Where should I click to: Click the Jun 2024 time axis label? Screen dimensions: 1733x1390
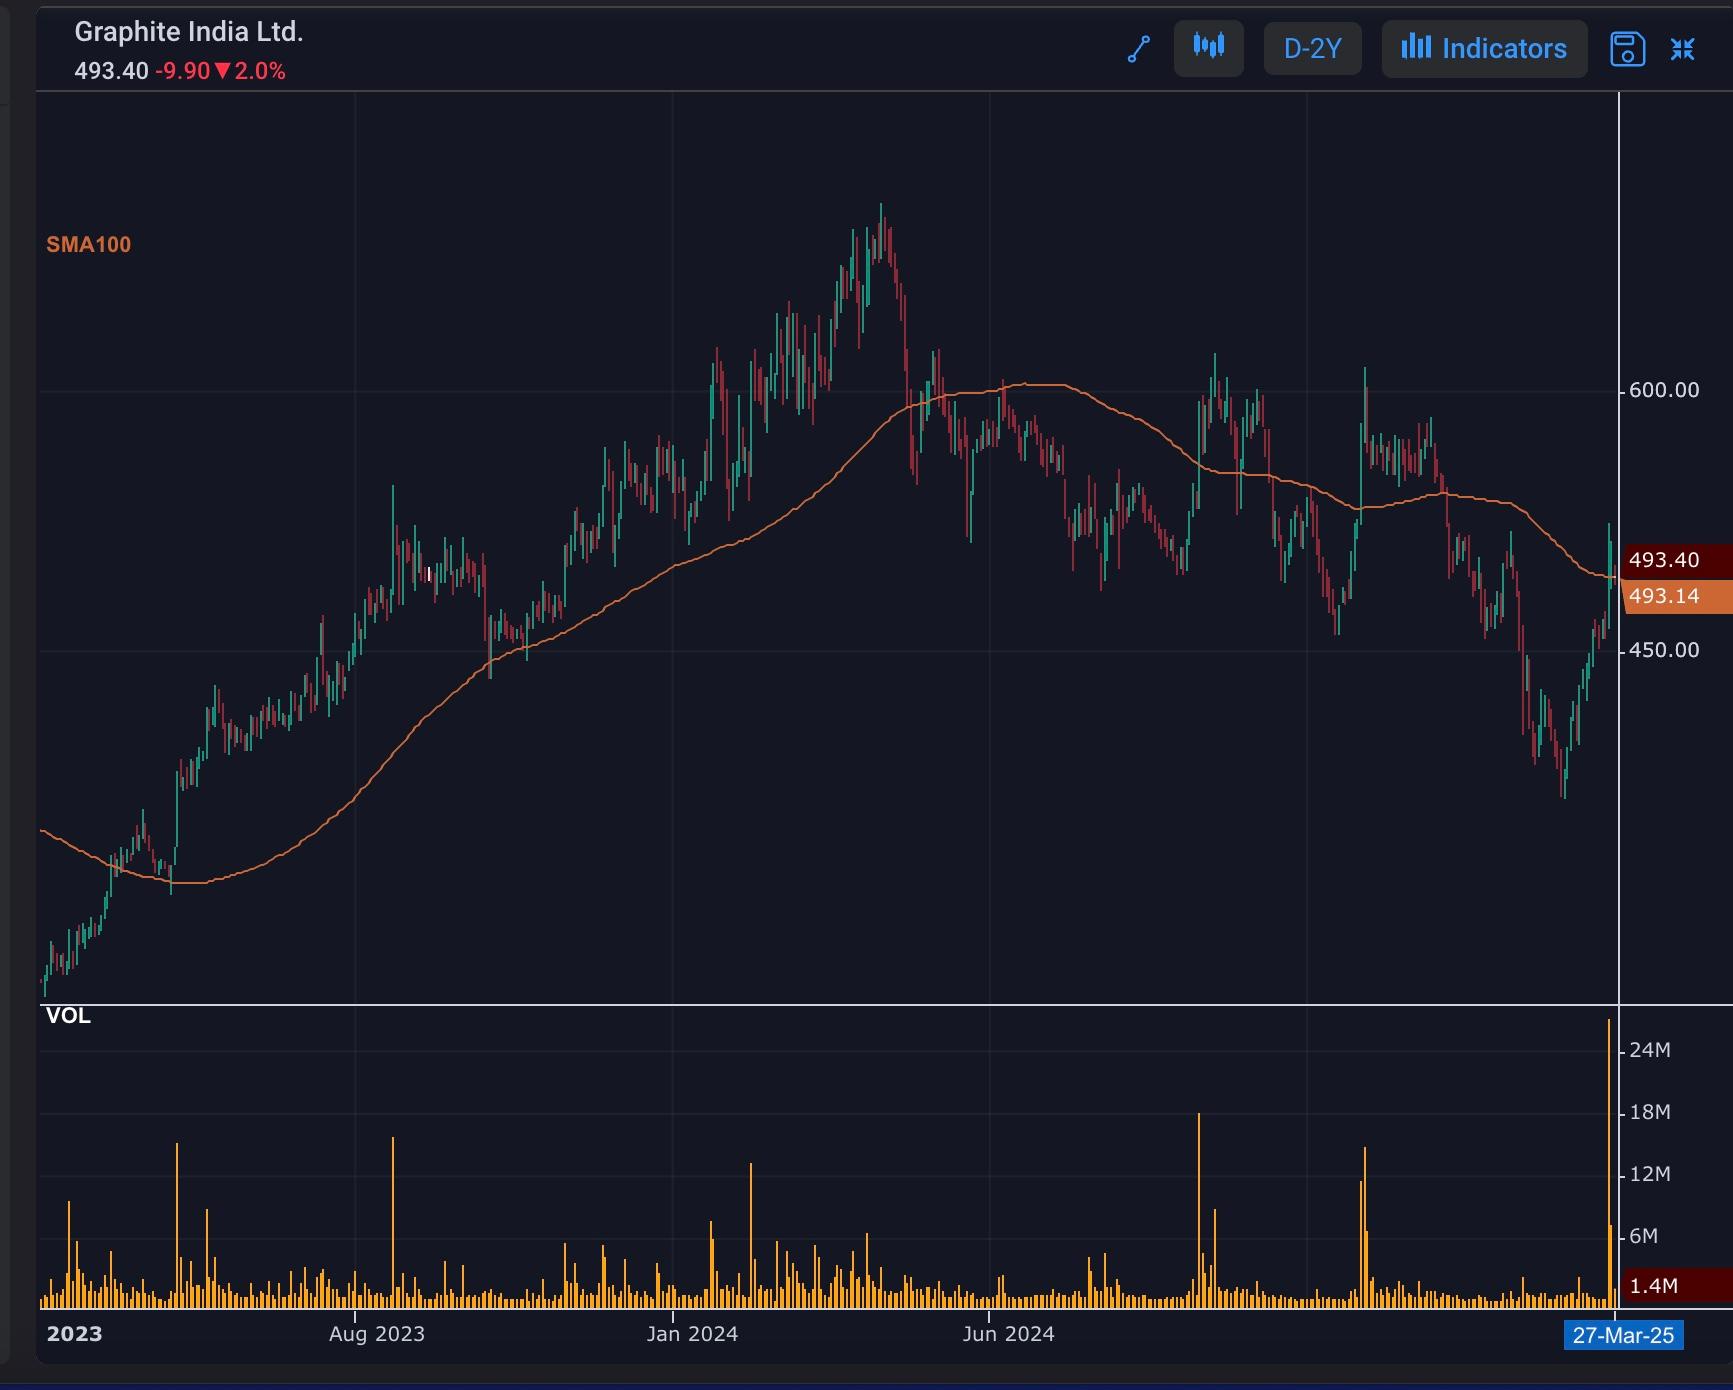tap(1008, 1334)
